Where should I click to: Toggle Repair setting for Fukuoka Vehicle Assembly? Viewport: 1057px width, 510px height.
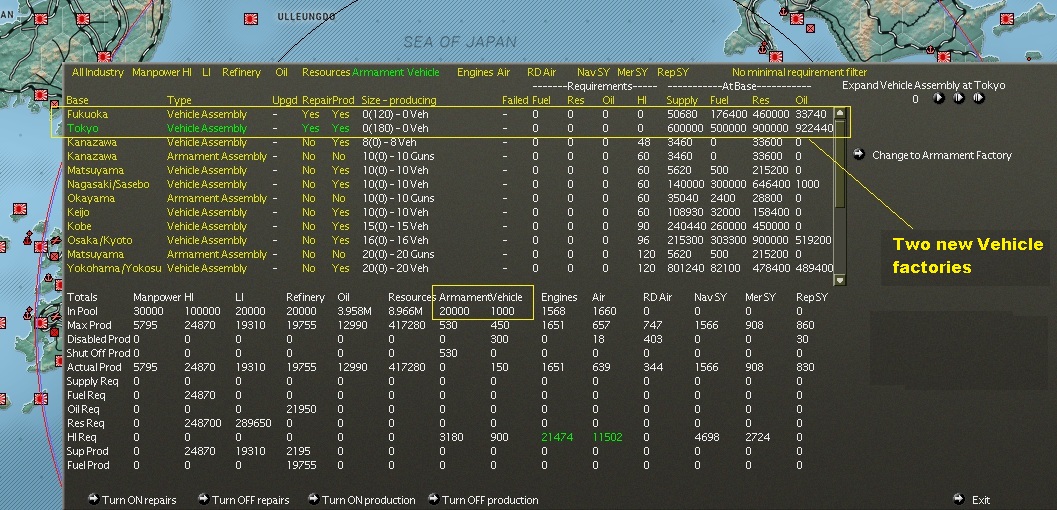pos(311,115)
